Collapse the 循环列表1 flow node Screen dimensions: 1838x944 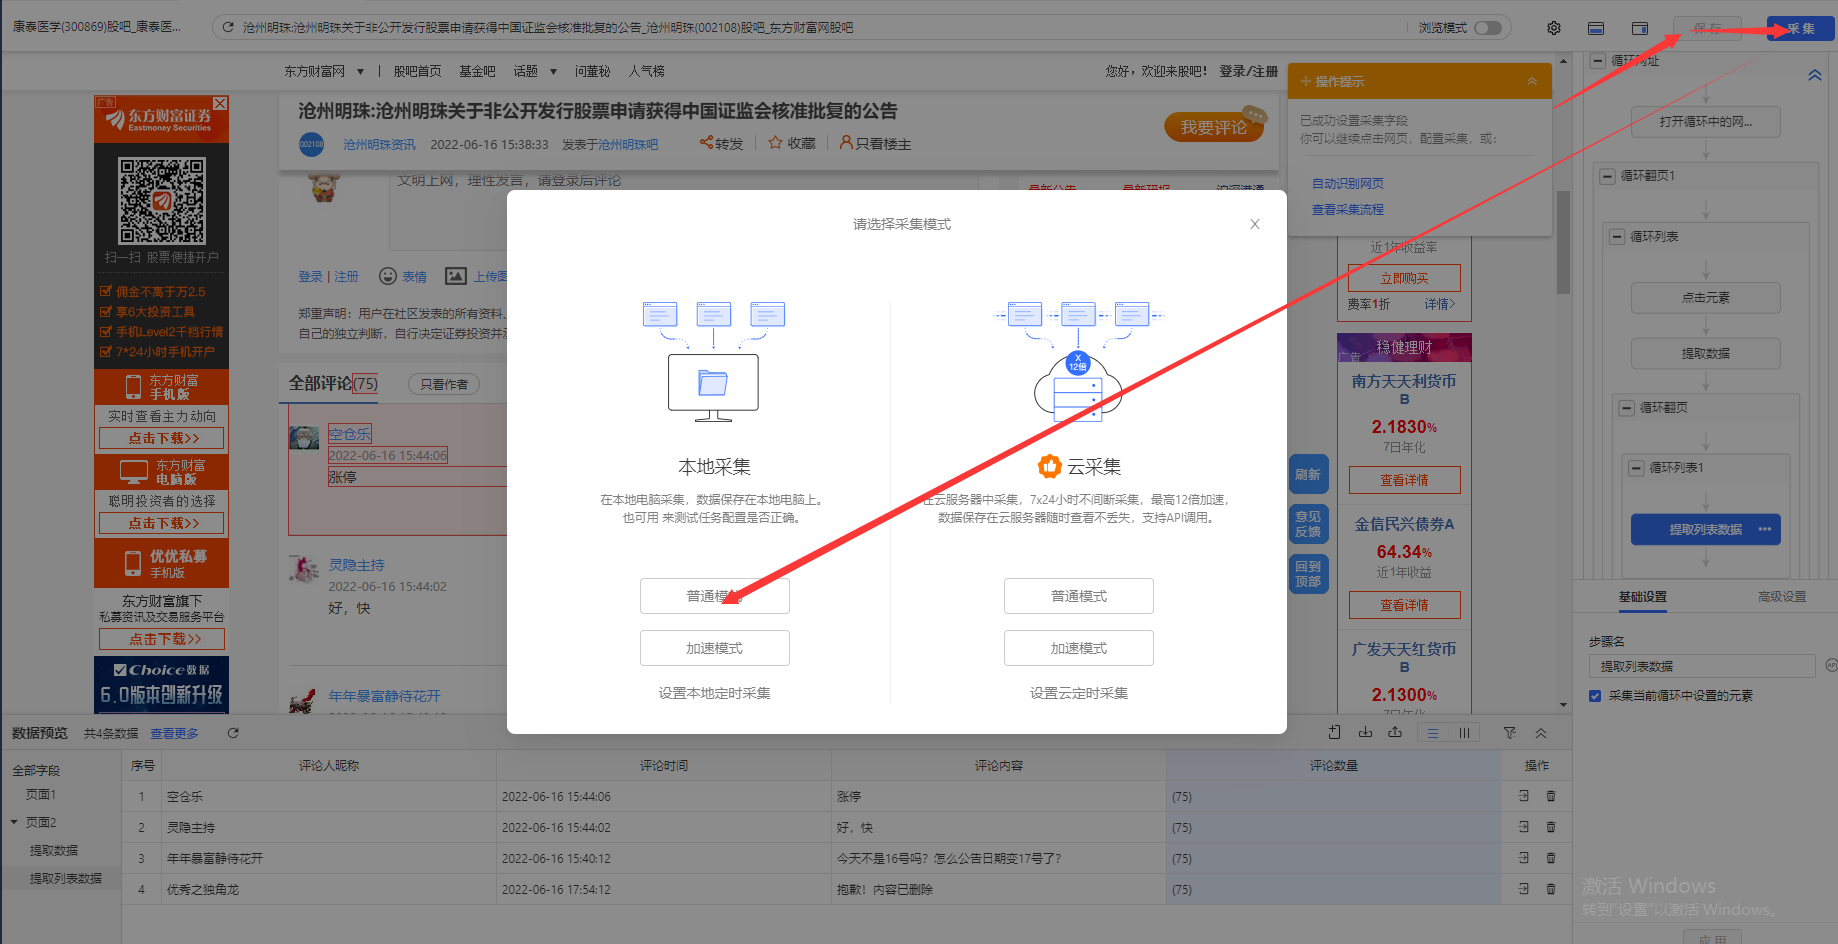tap(1636, 468)
